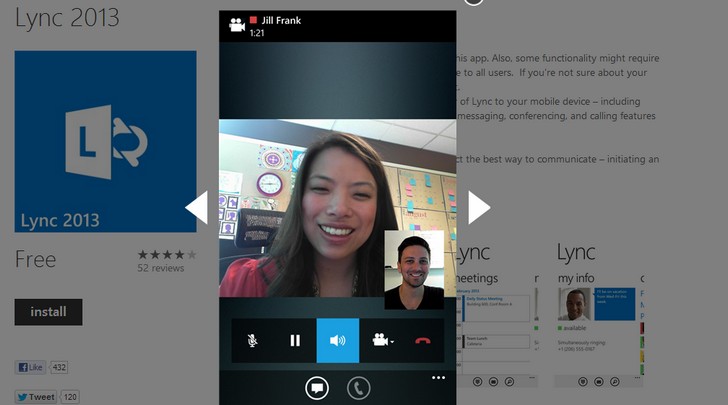Screen dimensions: 728x405
Task: Go to previous screenshot with left arrow
Action: pyautogui.click(x=197, y=207)
